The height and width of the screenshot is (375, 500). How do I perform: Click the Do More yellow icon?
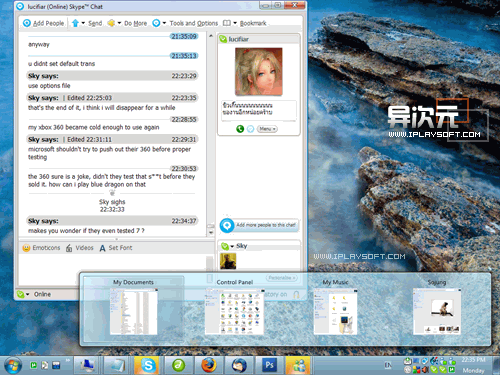coord(111,23)
